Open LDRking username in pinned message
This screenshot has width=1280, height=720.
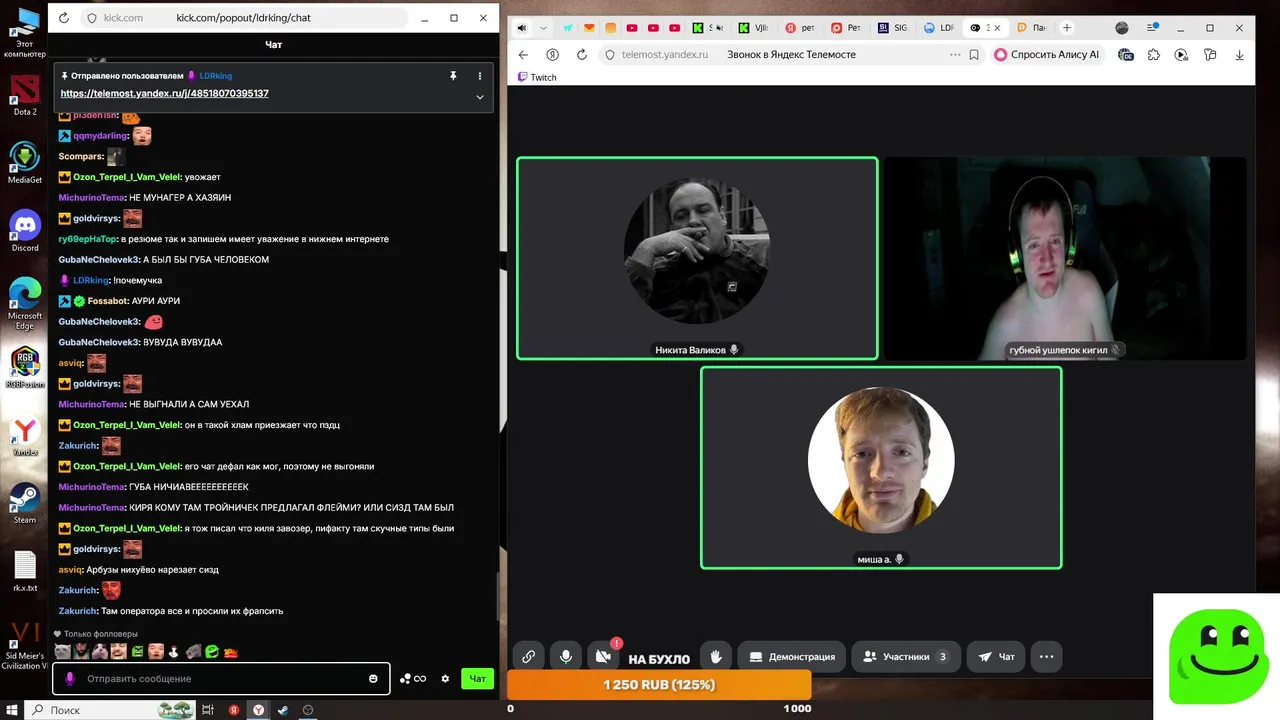click(x=215, y=75)
